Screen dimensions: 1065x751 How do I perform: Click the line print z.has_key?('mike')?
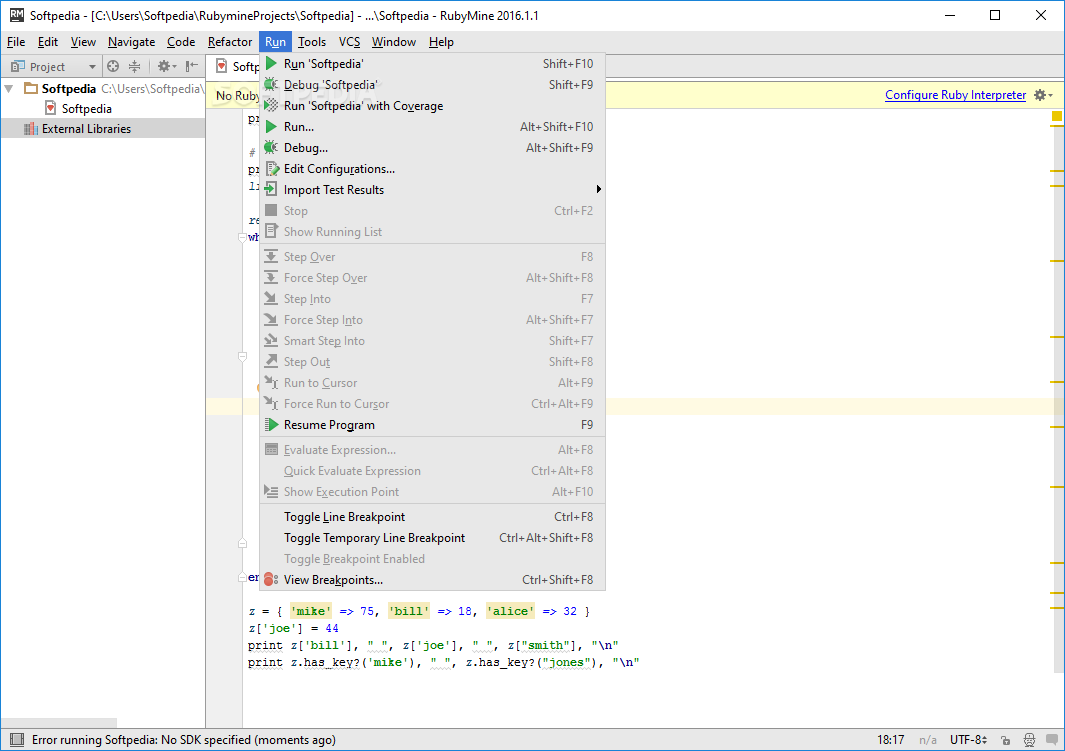[443, 663]
